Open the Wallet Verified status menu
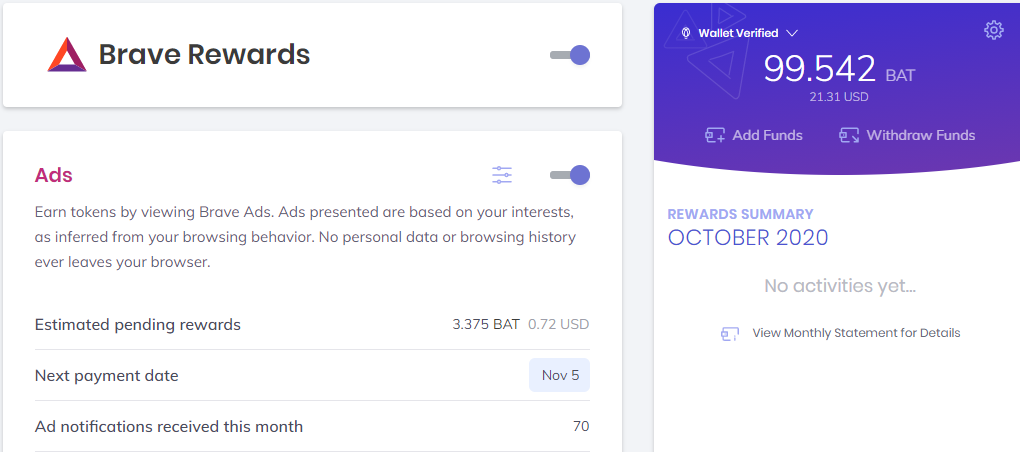The width and height of the screenshot is (1022, 452). point(739,33)
